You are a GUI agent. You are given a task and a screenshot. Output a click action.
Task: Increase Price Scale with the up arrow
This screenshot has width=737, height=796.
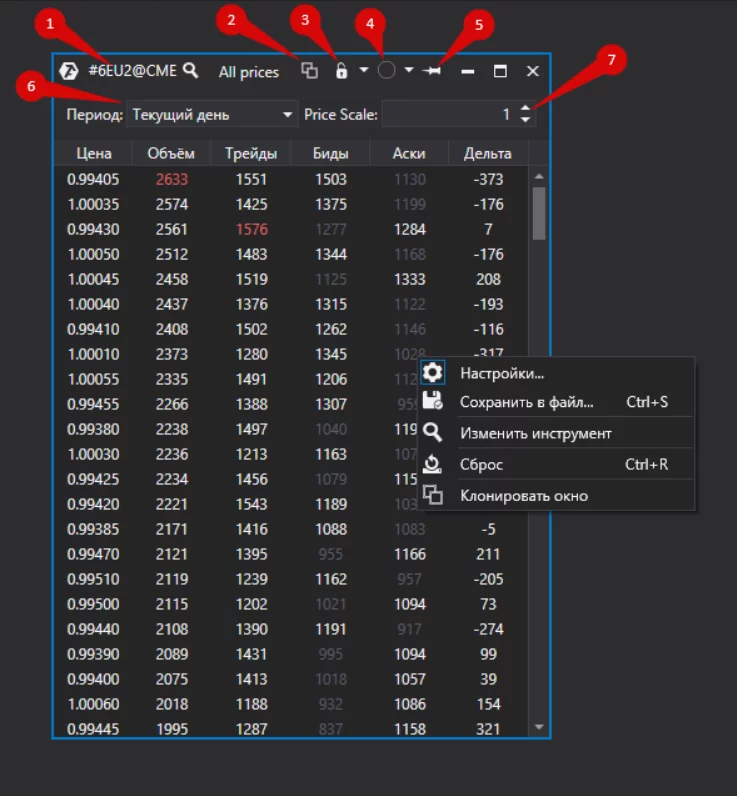pos(527,109)
